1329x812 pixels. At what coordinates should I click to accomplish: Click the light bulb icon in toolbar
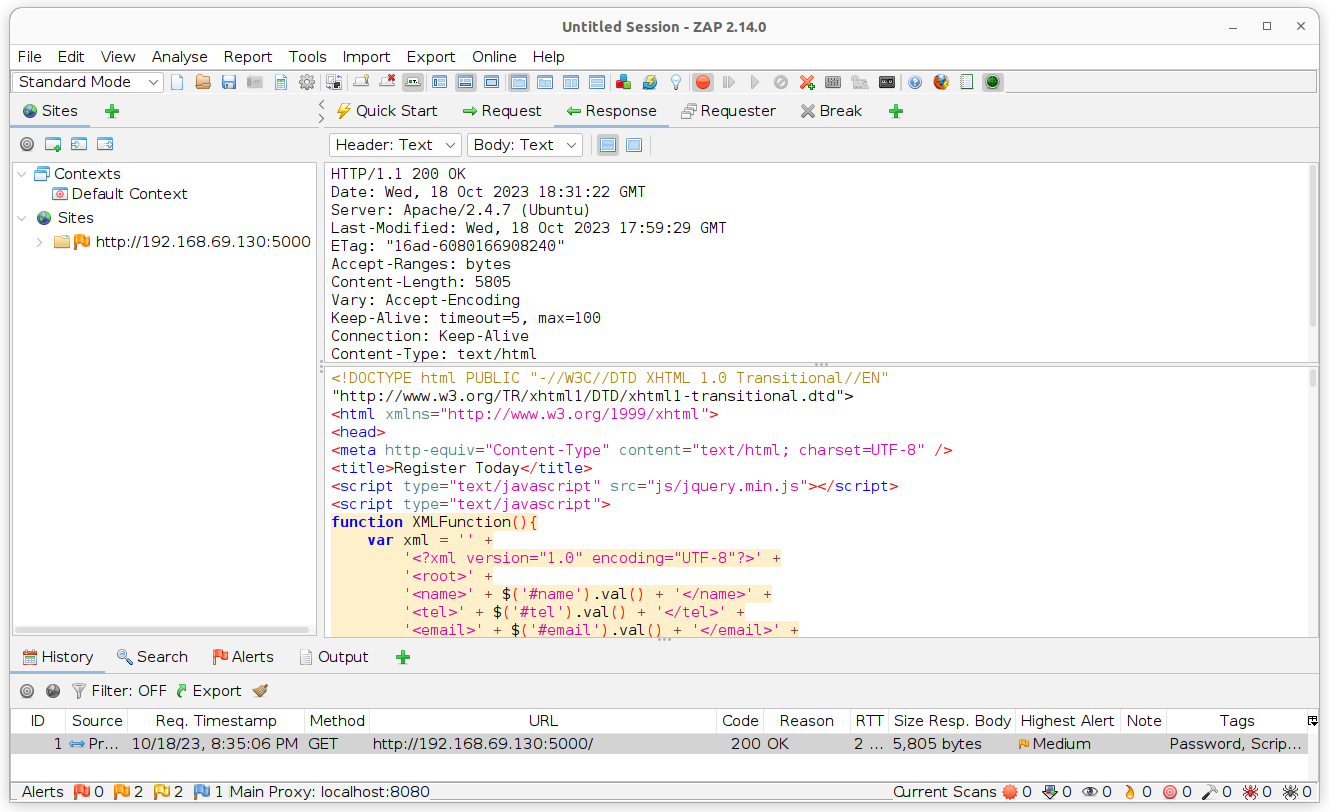point(676,82)
